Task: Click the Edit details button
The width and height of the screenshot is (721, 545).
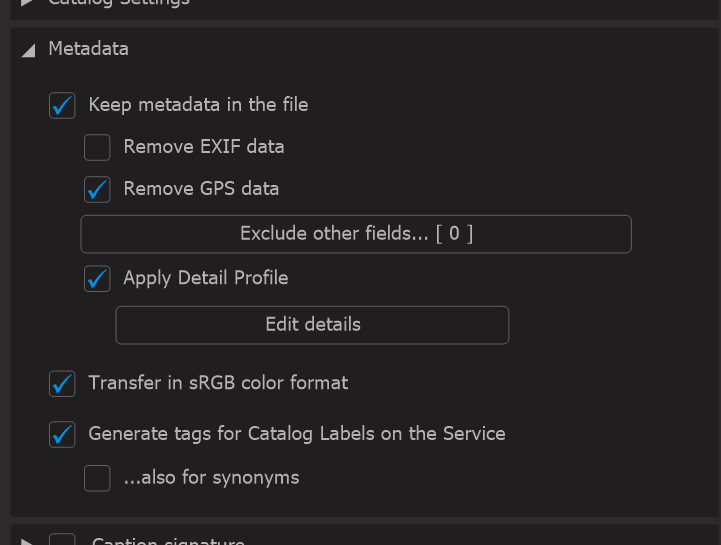Action: point(312,325)
